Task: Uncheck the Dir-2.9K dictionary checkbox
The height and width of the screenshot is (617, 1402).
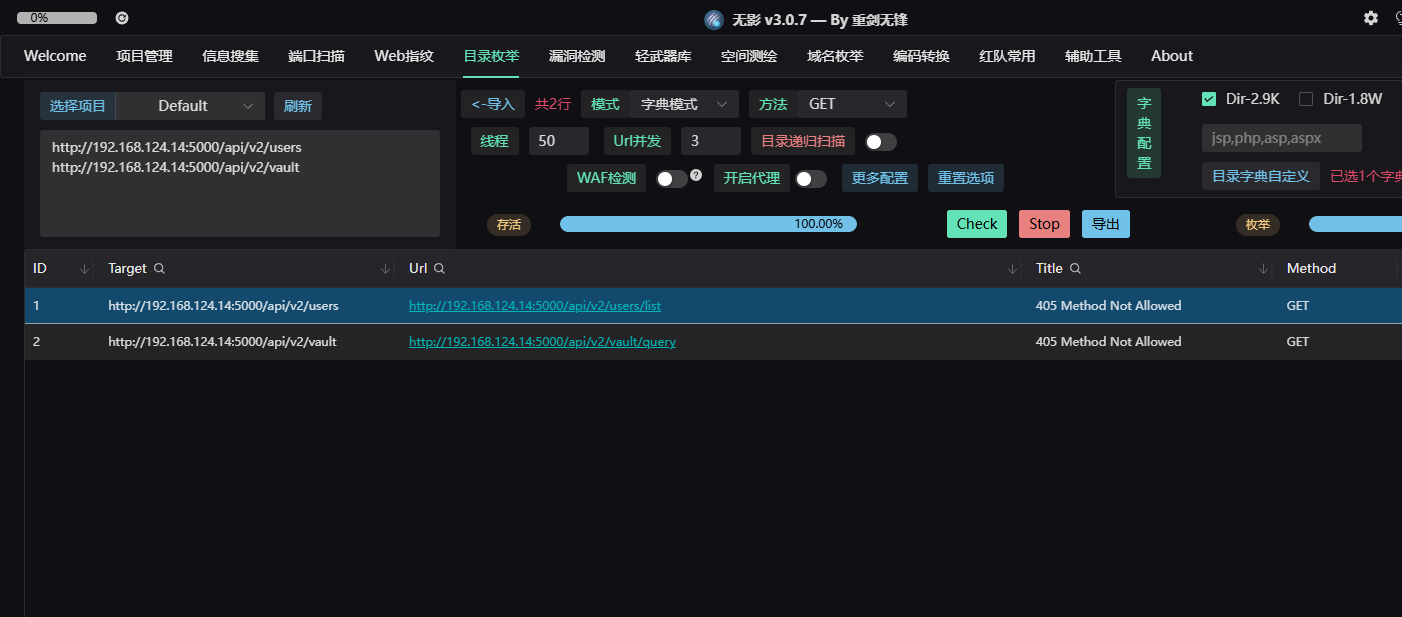Action: point(1209,99)
